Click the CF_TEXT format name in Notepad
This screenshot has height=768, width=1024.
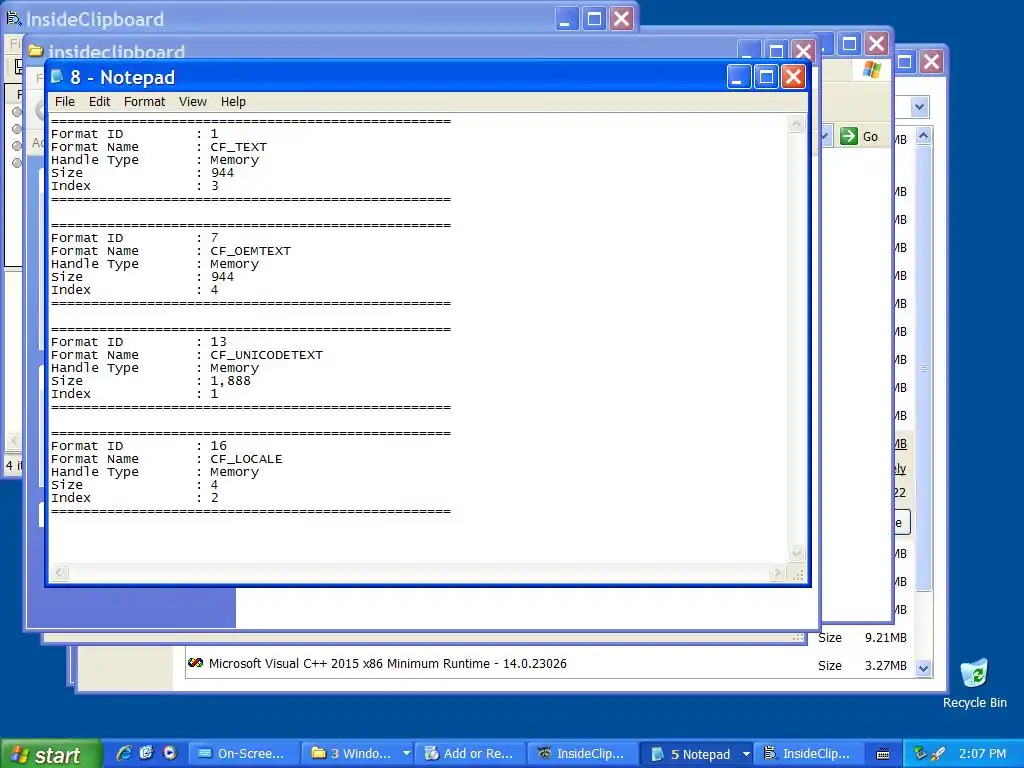click(238, 147)
